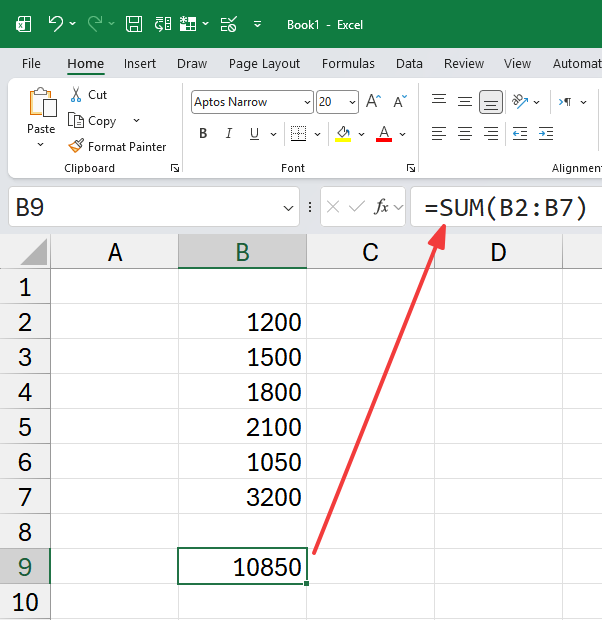Image resolution: width=602 pixels, height=620 pixels.
Task: Center text horizontally
Action: click(x=465, y=134)
